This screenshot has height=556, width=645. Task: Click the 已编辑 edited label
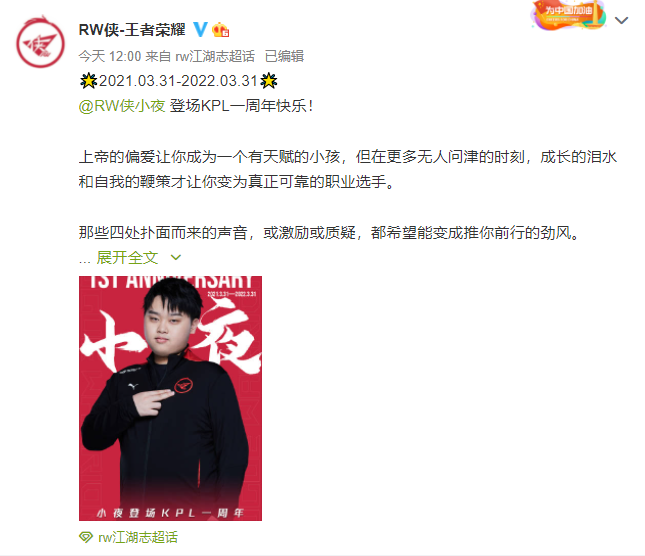pos(284,56)
